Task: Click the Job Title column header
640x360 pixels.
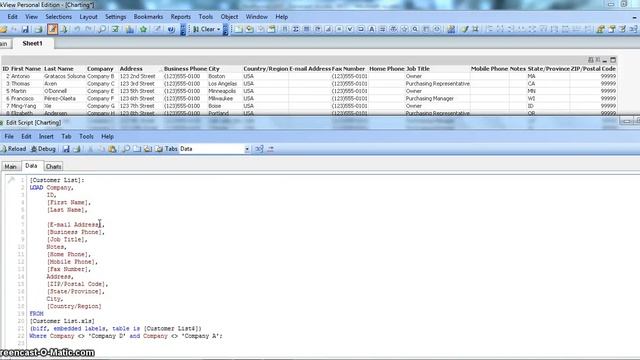Action: pyautogui.click(x=418, y=69)
